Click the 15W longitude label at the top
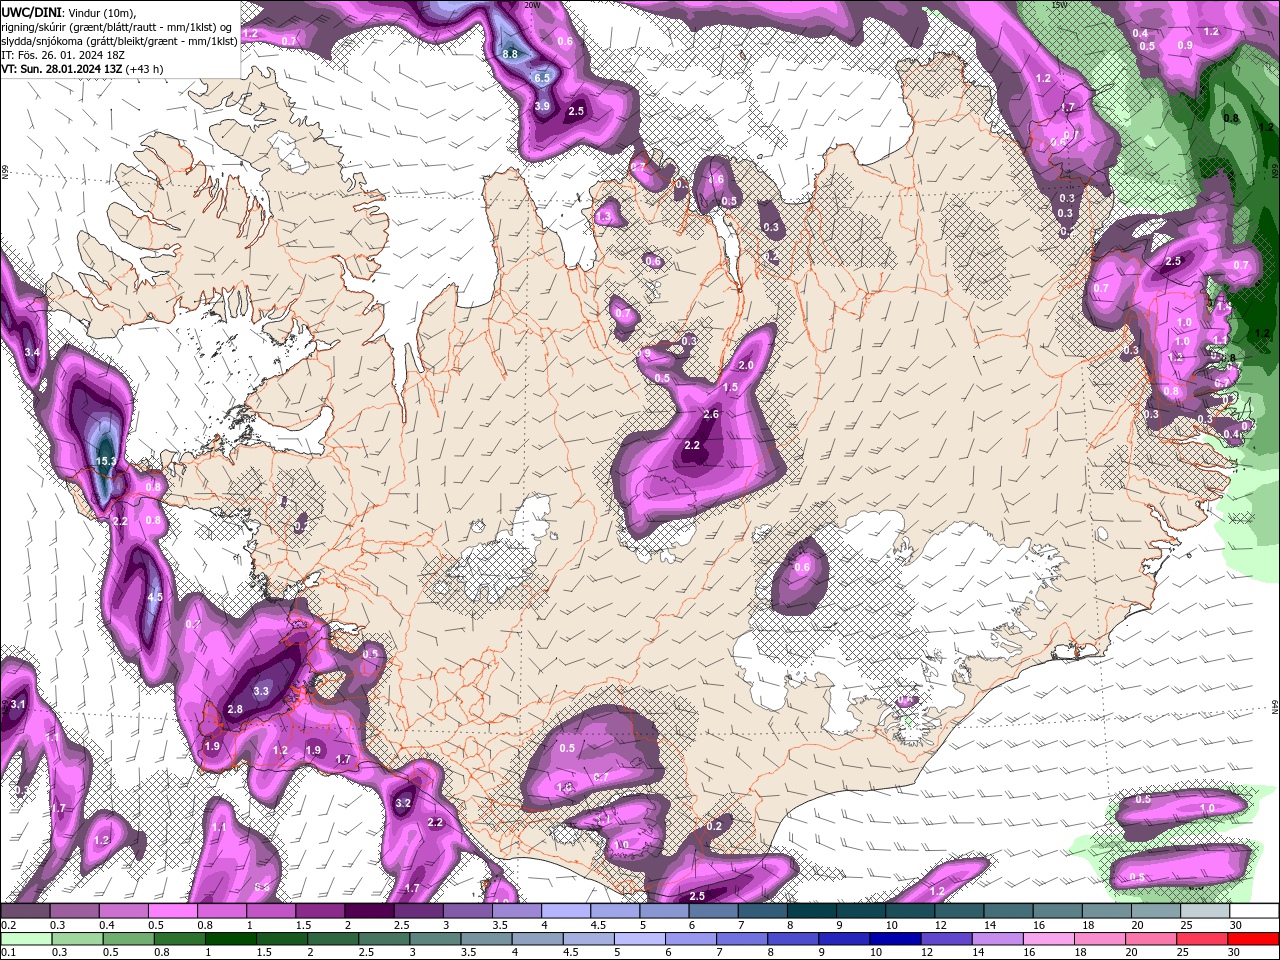The width and height of the screenshot is (1280, 960). pyautogui.click(x=1059, y=5)
